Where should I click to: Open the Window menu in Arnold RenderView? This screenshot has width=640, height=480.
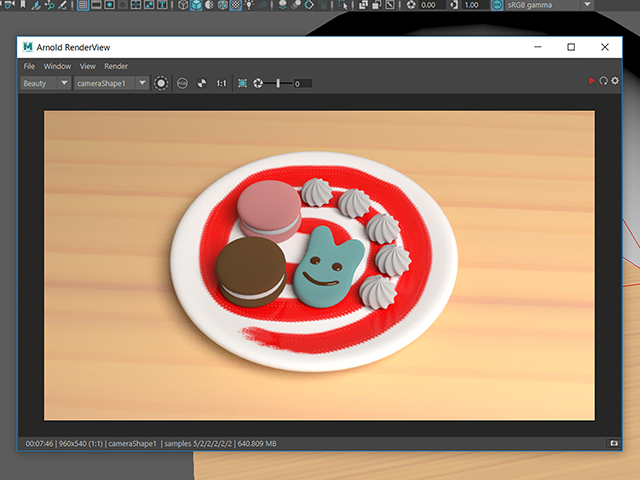[x=57, y=66]
